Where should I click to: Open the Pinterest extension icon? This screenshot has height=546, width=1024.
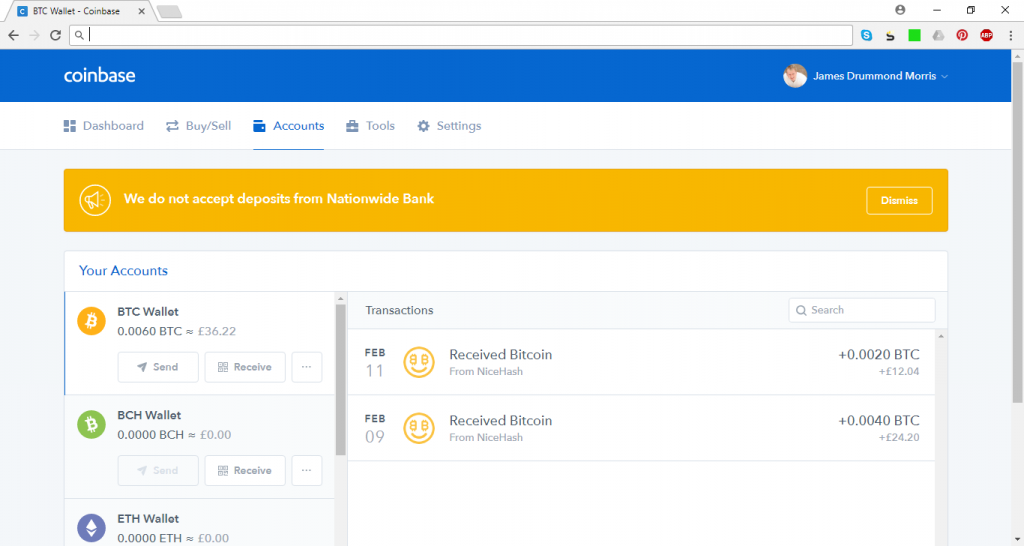click(x=962, y=35)
